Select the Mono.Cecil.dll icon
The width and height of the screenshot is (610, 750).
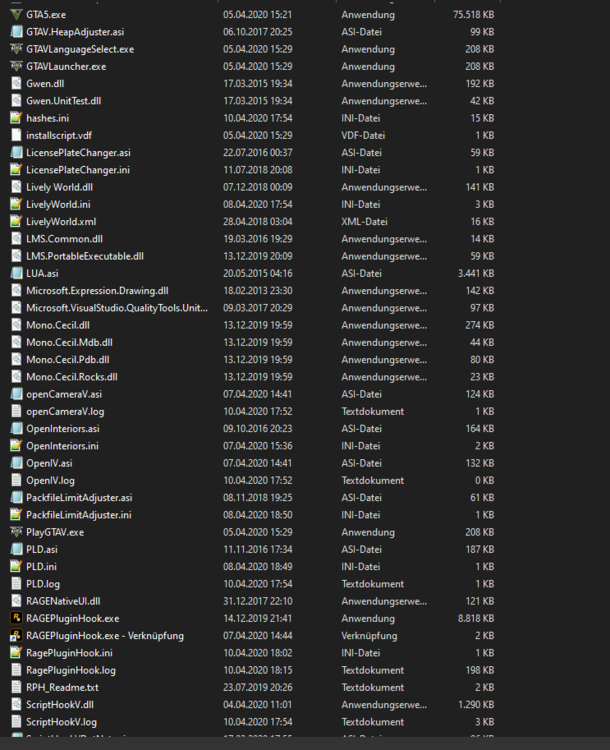tap(16, 325)
